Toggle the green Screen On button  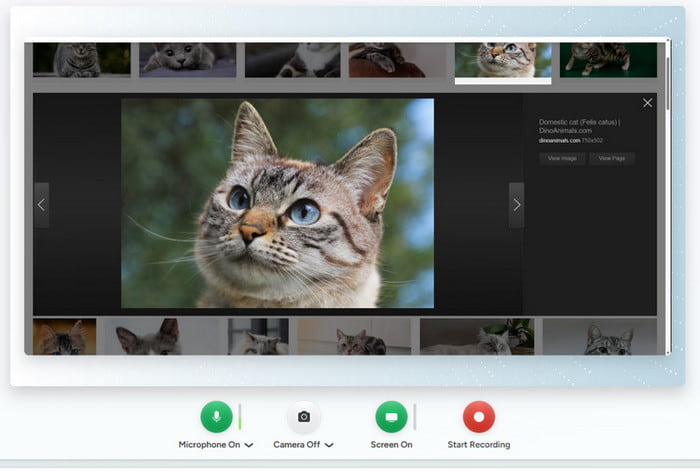pos(391,417)
